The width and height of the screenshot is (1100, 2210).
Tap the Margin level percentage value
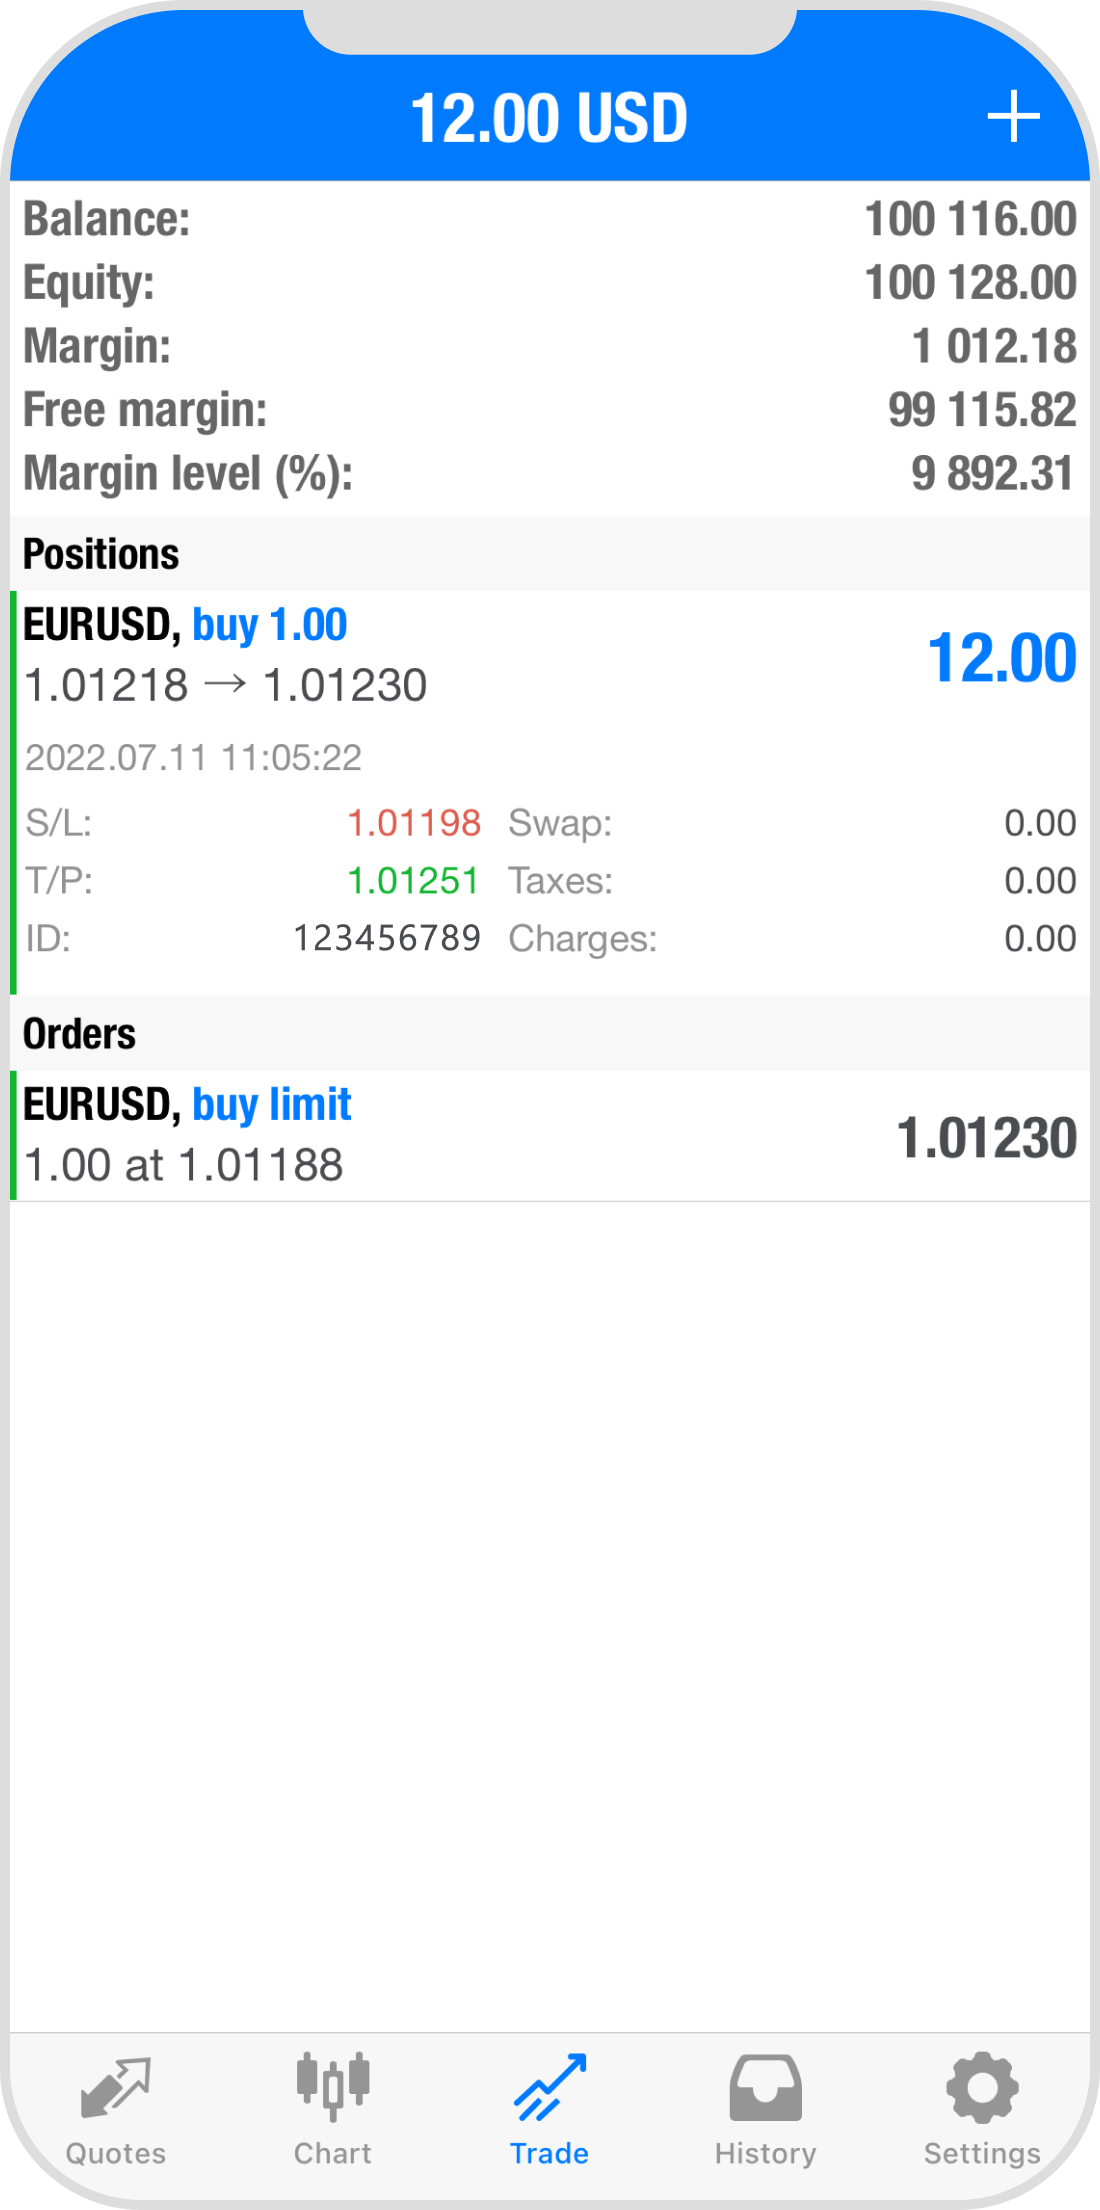[992, 473]
